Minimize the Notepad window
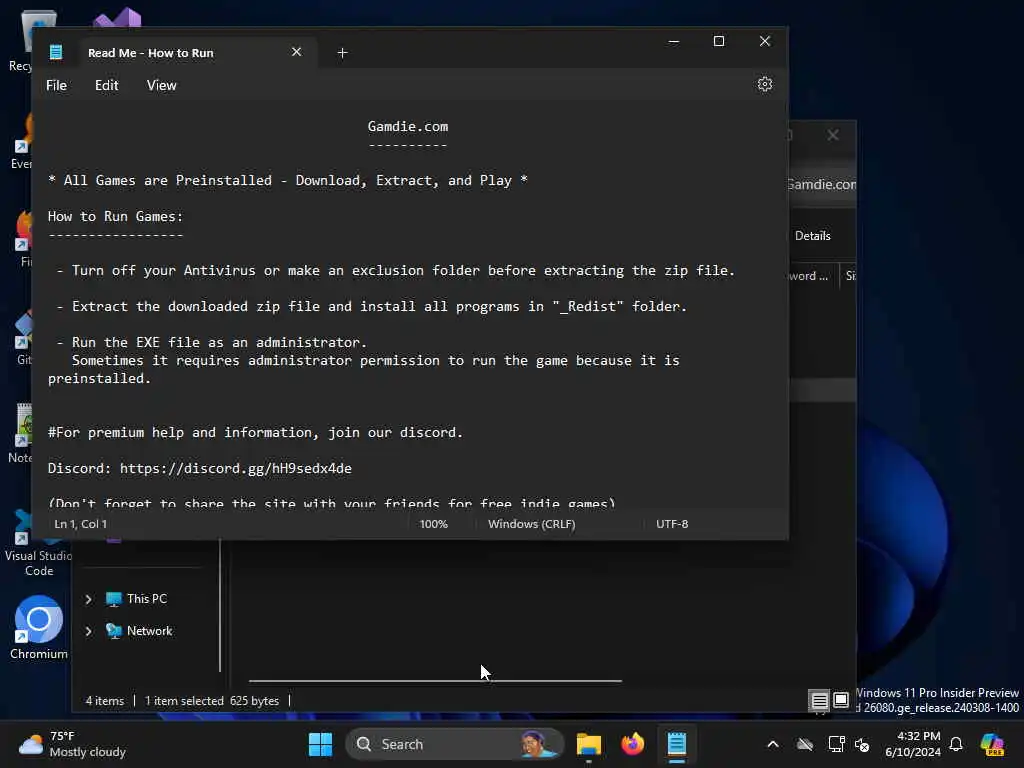Image resolution: width=1024 pixels, height=768 pixels. (x=674, y=41)
